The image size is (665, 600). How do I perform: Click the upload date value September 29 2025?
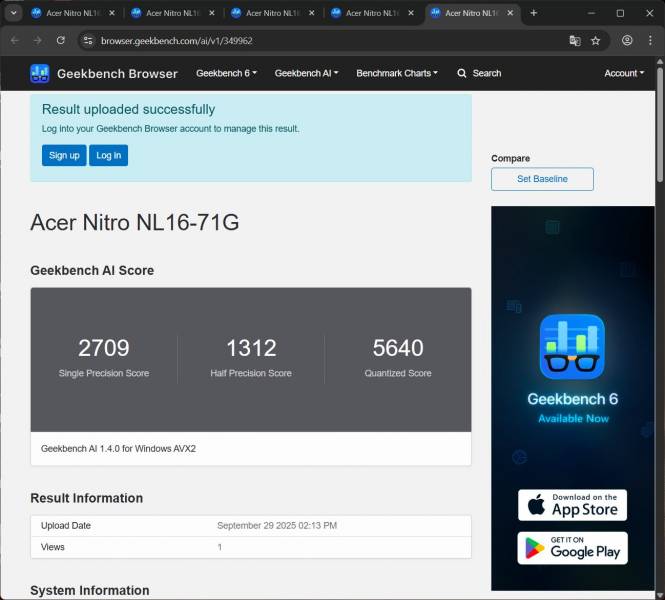click(x=277, y=525)
